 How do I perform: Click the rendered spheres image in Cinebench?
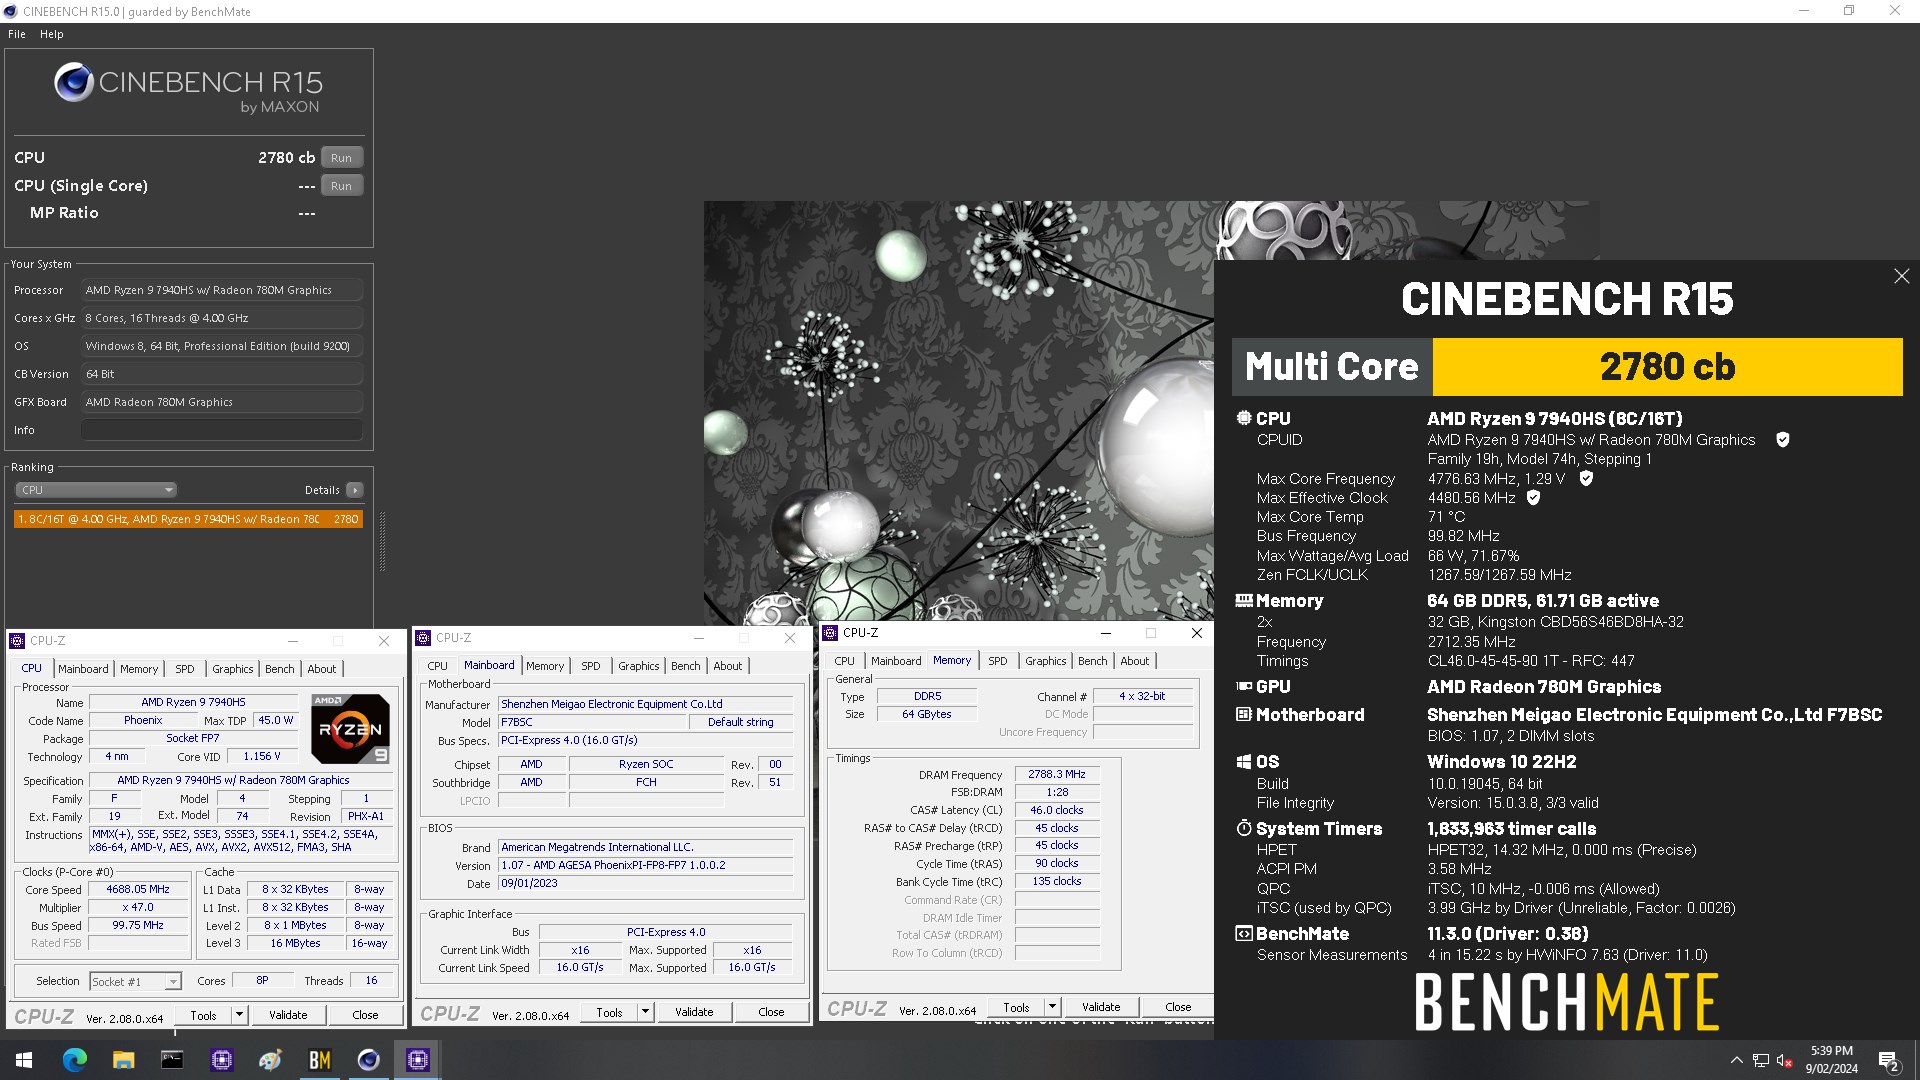pyautogui.click(x=958, y=412)
